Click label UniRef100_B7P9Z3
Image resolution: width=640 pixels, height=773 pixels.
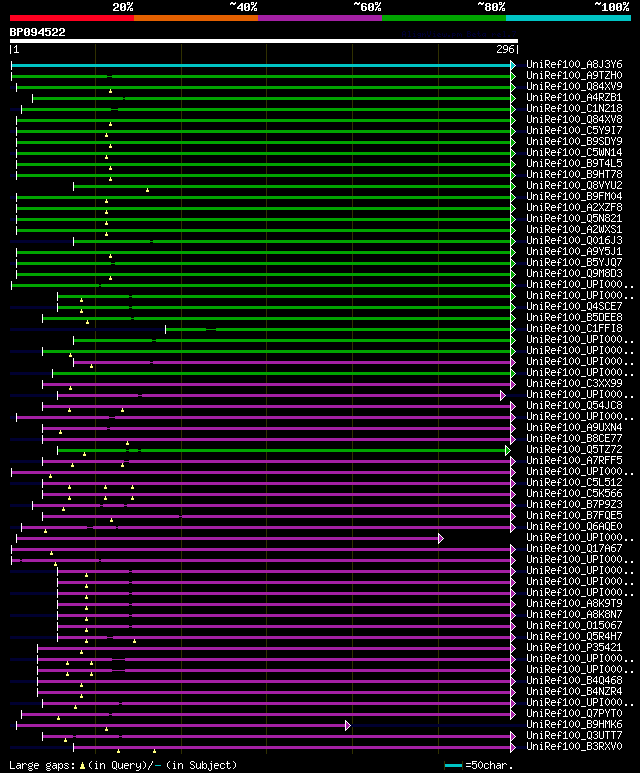[574, 505]
